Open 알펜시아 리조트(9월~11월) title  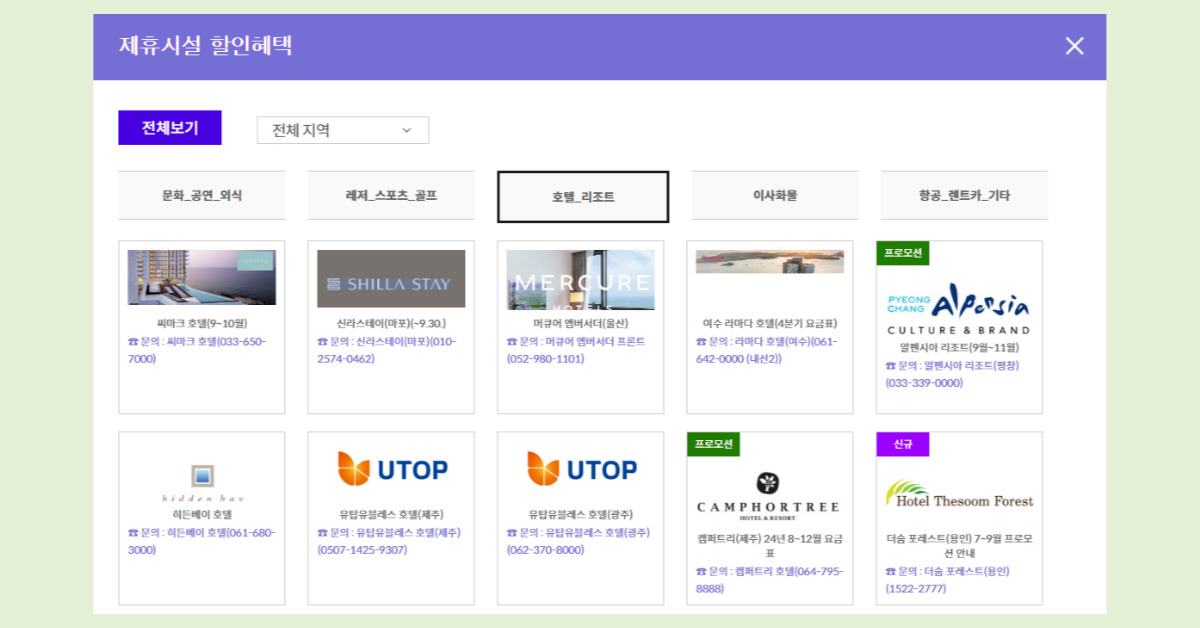[959, 347]
